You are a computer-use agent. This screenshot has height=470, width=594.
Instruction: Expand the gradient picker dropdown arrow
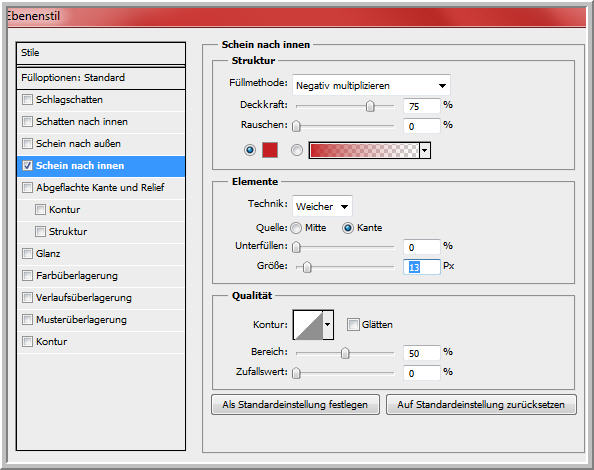point(425,150)
